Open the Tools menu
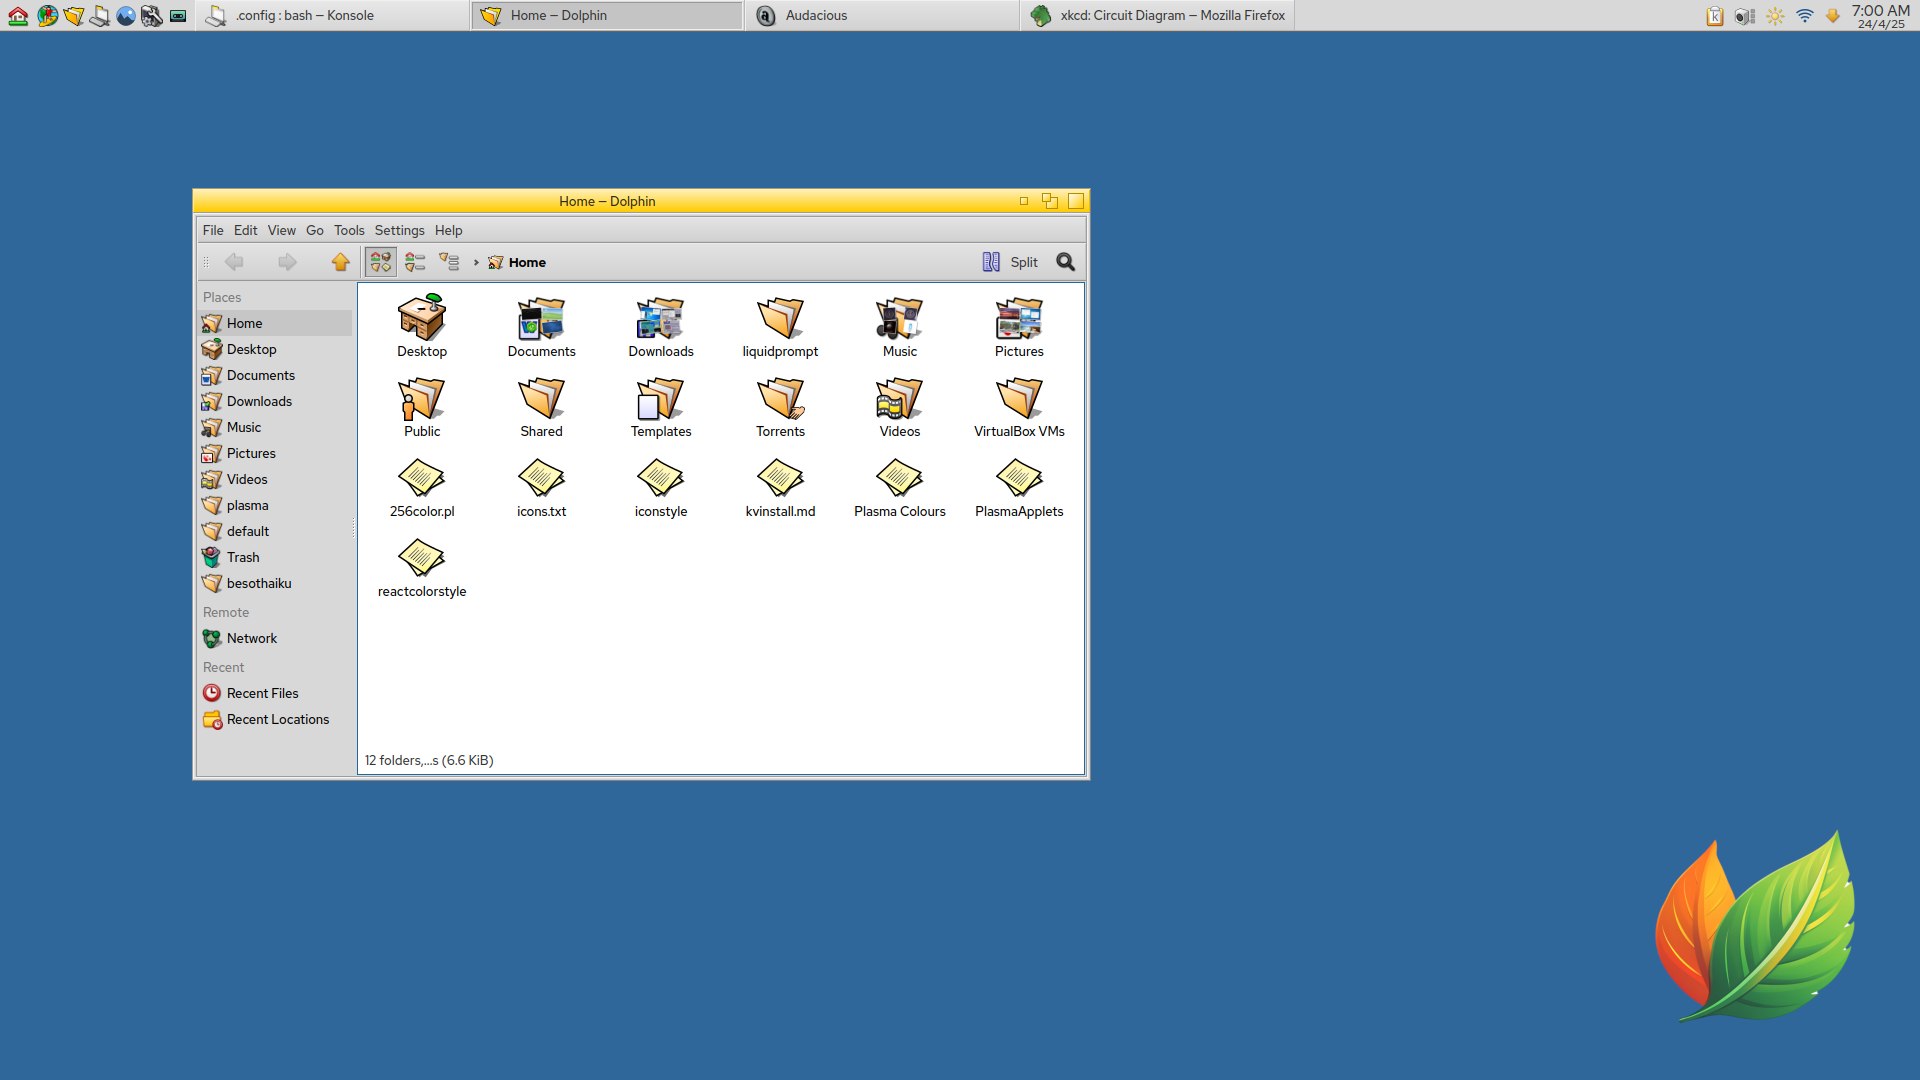 [349, 230]
